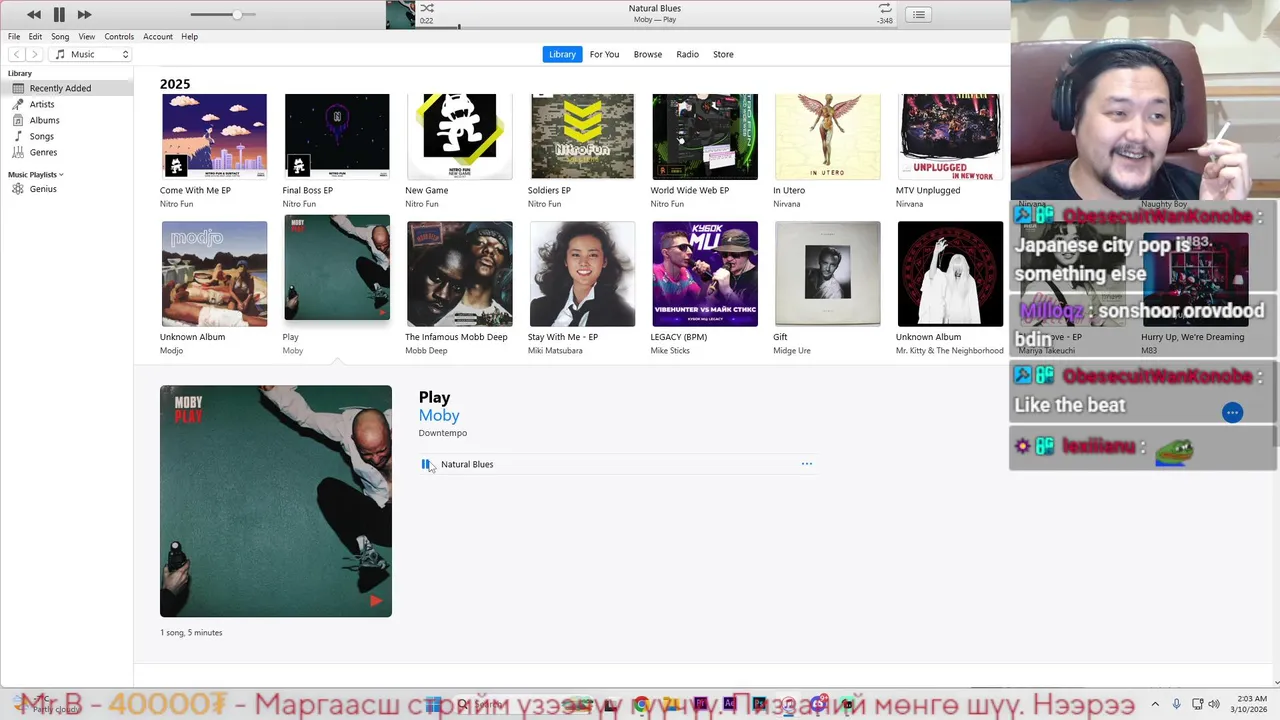Viewport: 1280px width, 720px height.
Task: Select Recently Added in the sidebar
Action: [x=66, y=88]
